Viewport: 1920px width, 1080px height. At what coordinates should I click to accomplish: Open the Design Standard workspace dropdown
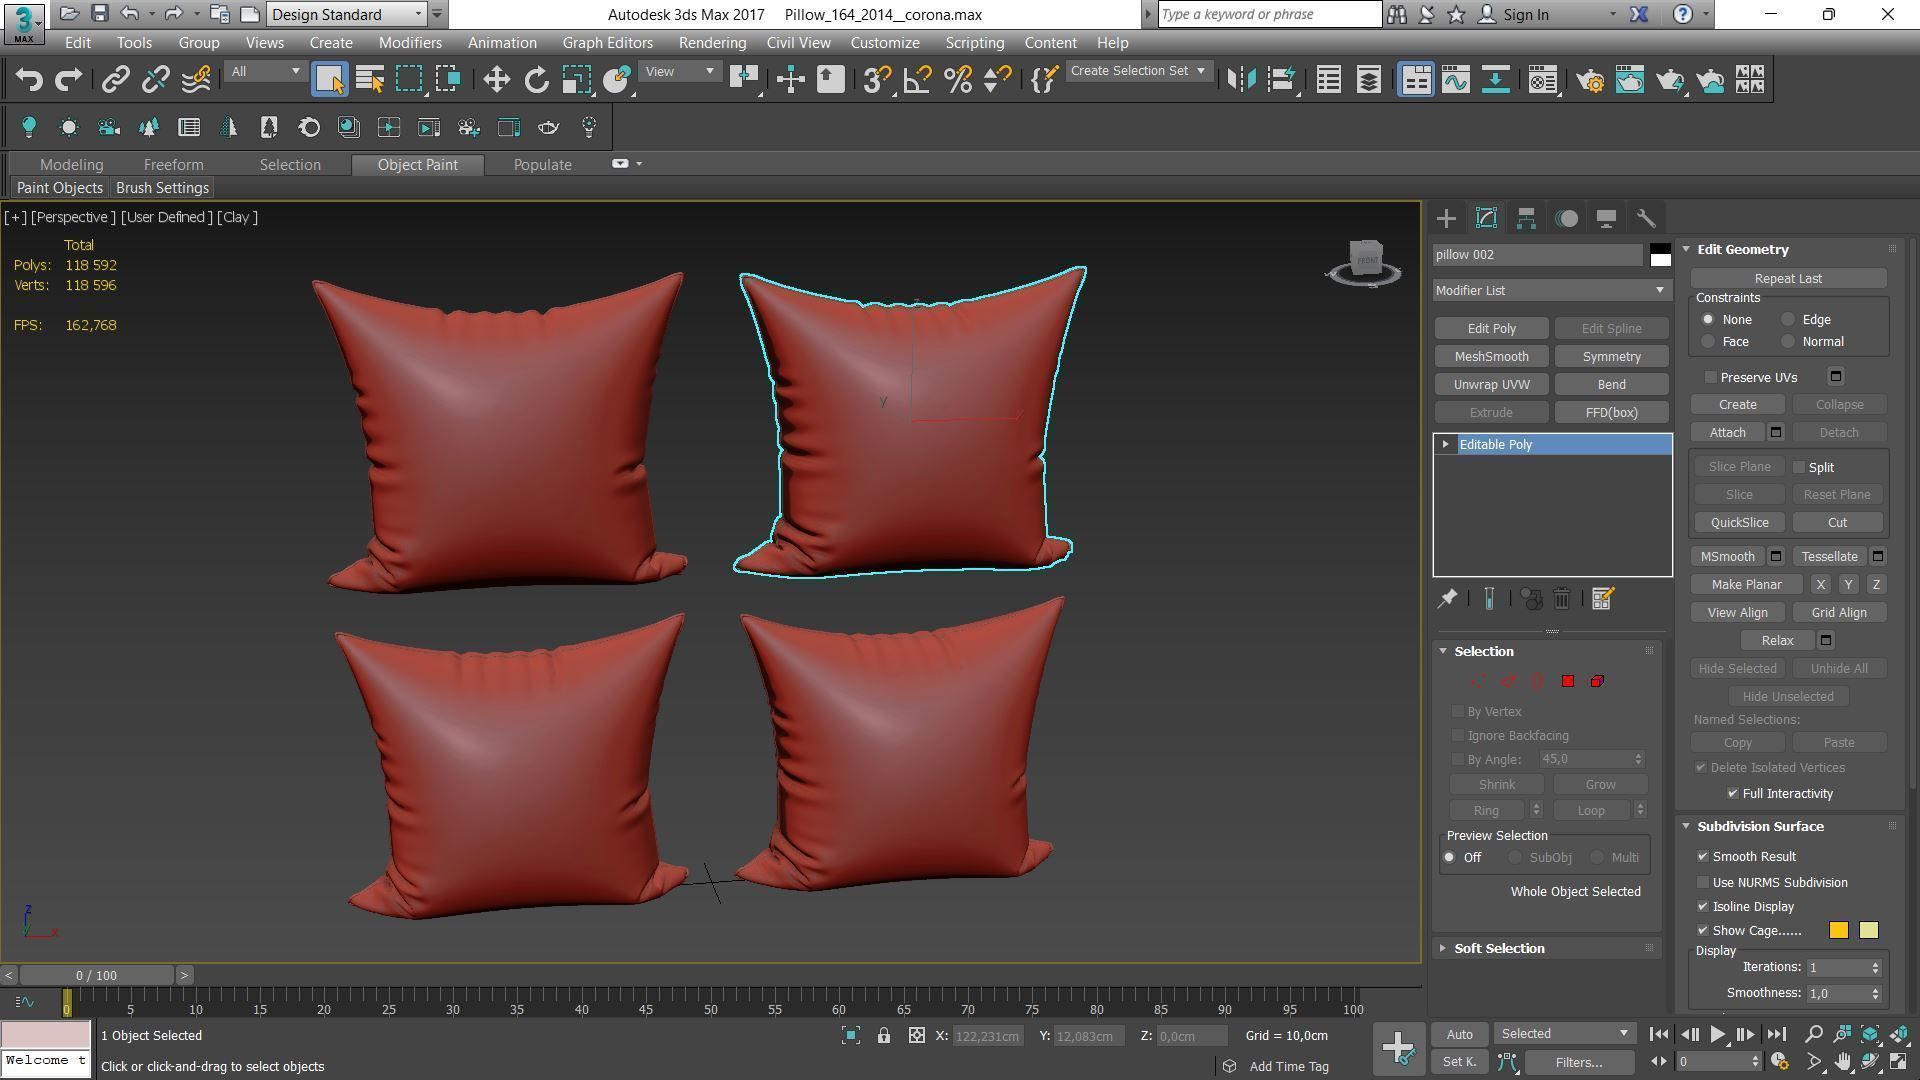click(x=346, y=14)
